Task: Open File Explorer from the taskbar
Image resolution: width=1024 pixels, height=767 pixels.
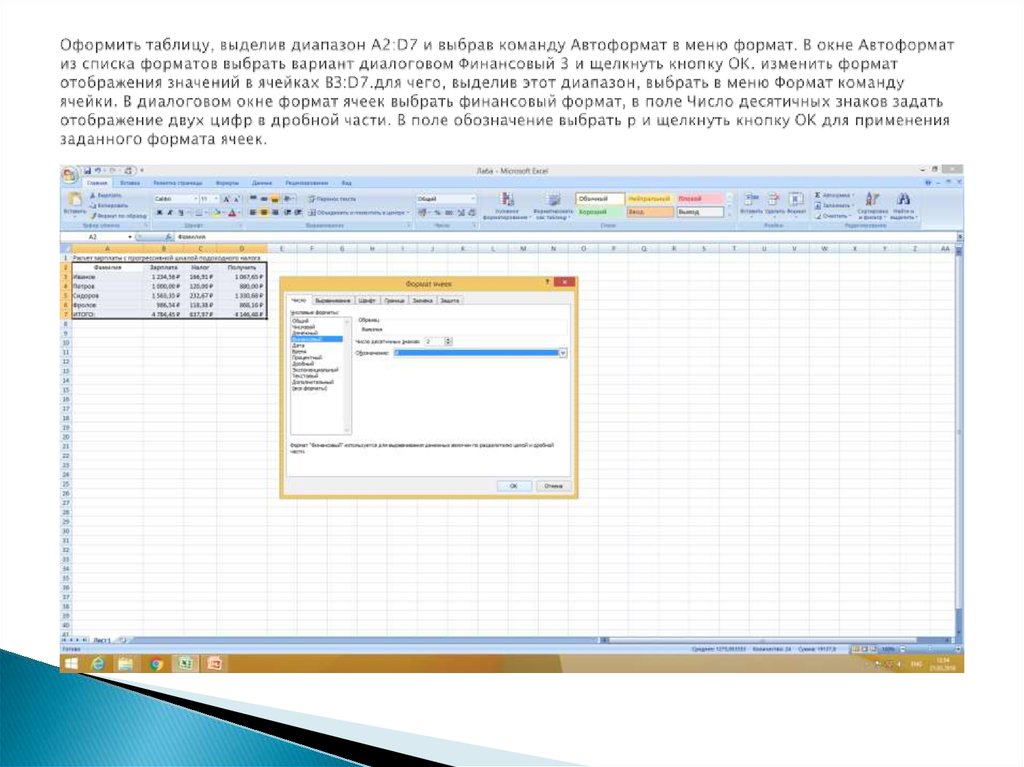Action: pos(126,664)
